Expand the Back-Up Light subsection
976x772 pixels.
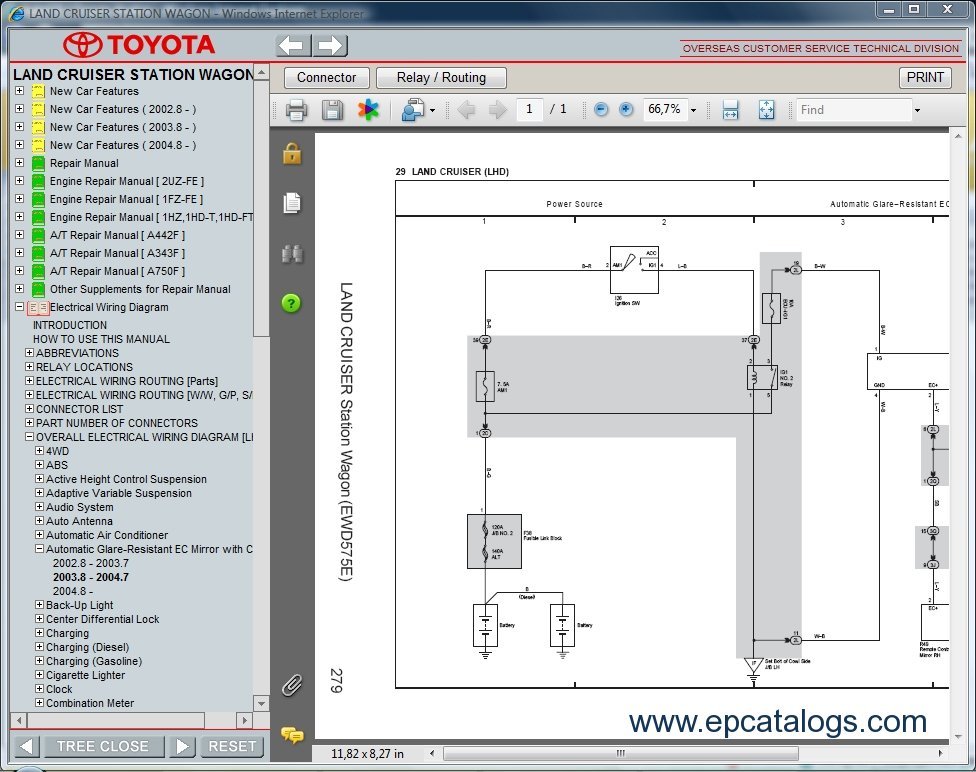(x=39, y=605)
